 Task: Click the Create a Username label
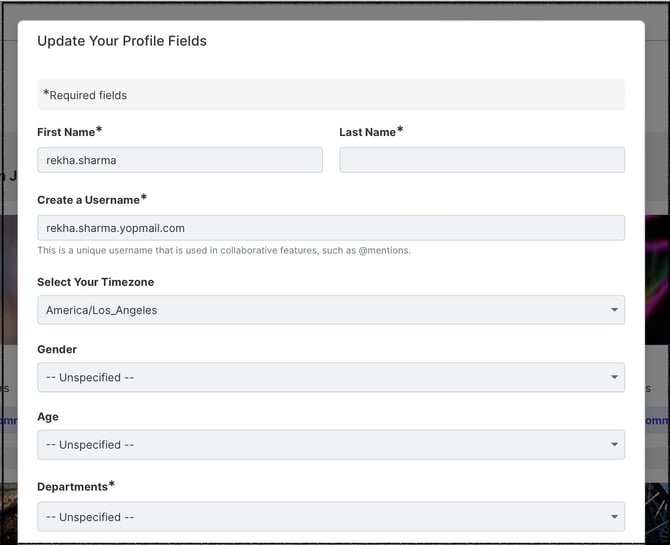pos(92,200)
